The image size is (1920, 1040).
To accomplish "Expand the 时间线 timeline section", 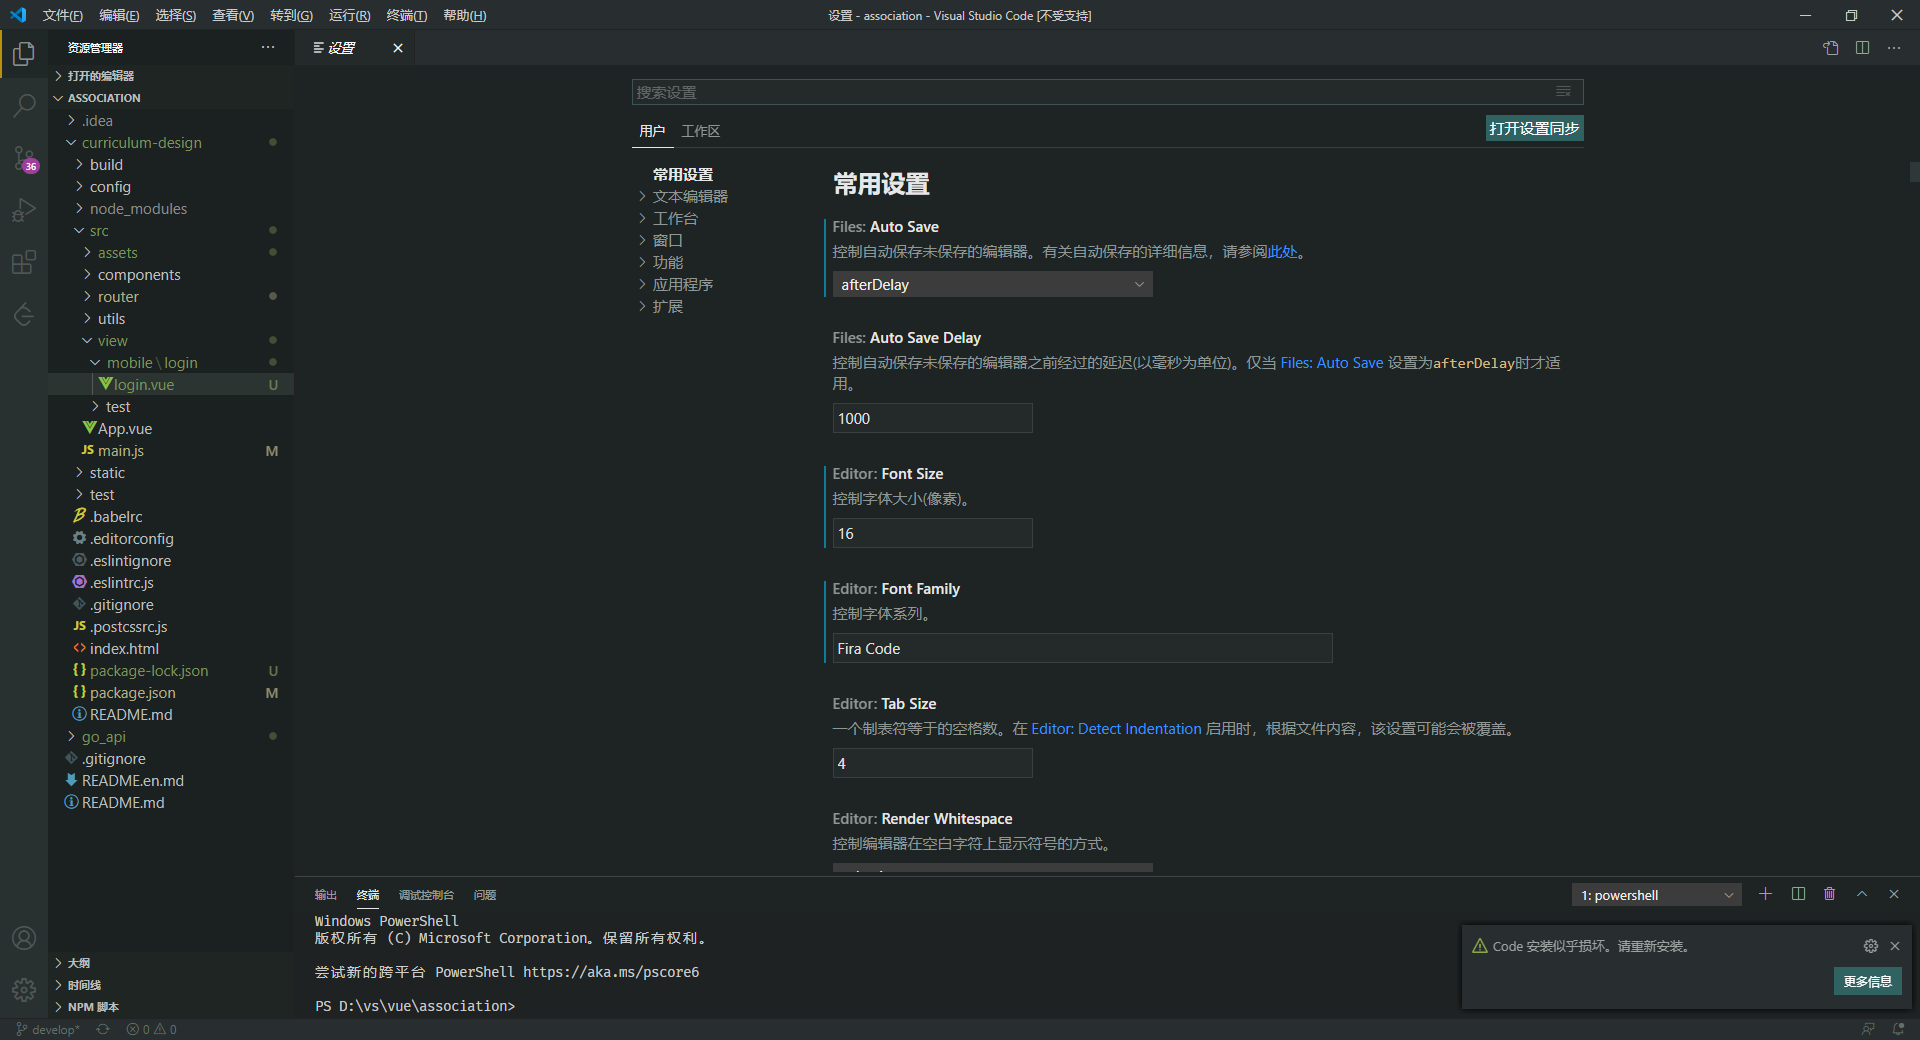I will click(x=171, y=985).
